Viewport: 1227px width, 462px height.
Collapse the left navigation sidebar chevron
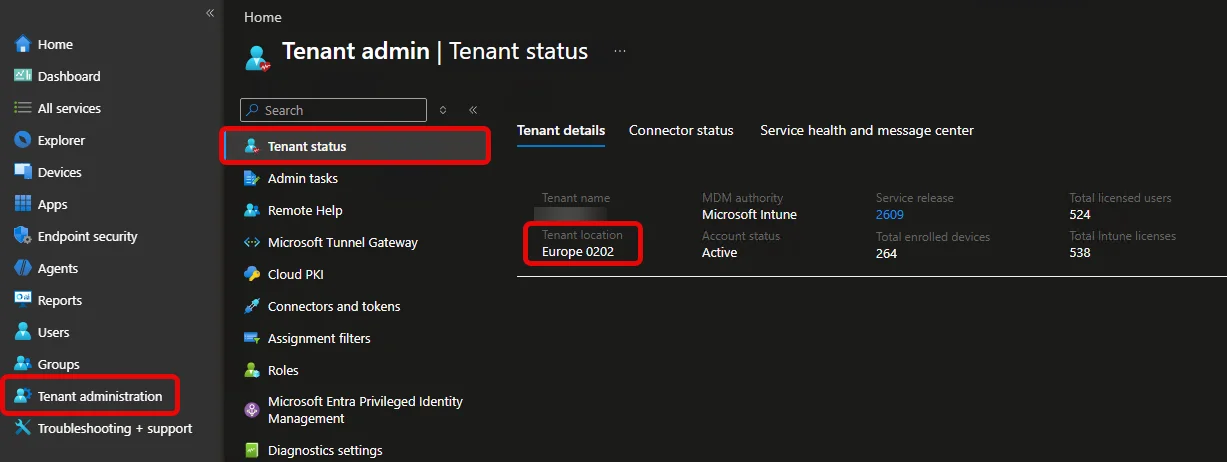(x=210, y=13)
